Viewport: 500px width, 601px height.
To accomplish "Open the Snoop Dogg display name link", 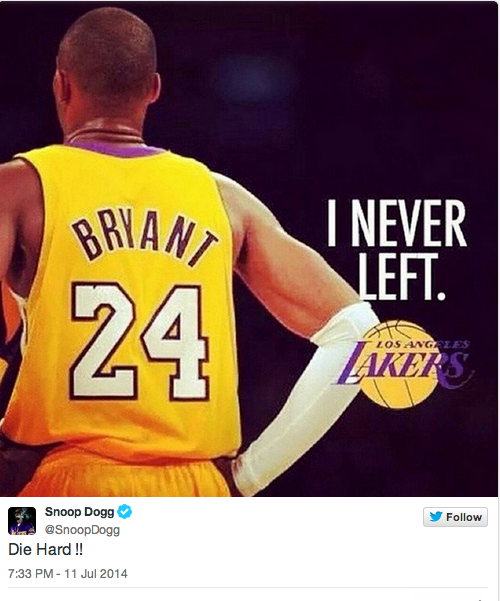I will pyautogui.click(x=79, y=512).
